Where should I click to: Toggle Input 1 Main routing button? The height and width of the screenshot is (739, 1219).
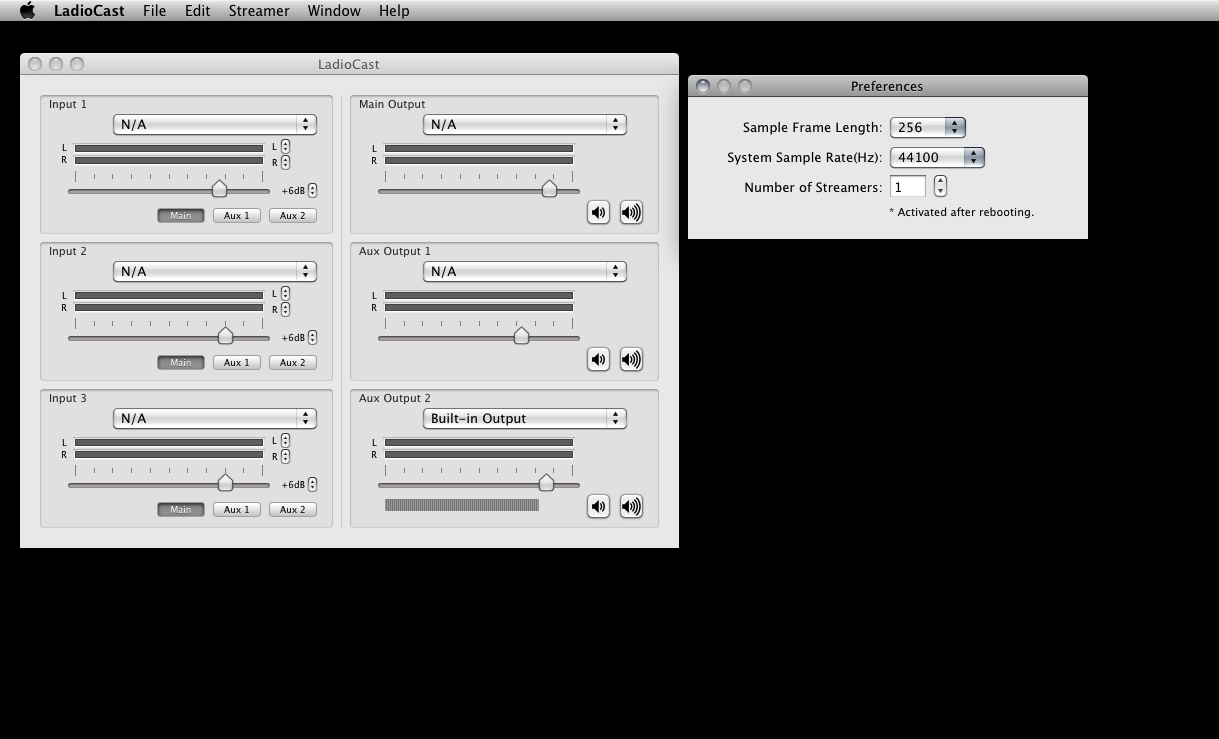coord(180,215)
